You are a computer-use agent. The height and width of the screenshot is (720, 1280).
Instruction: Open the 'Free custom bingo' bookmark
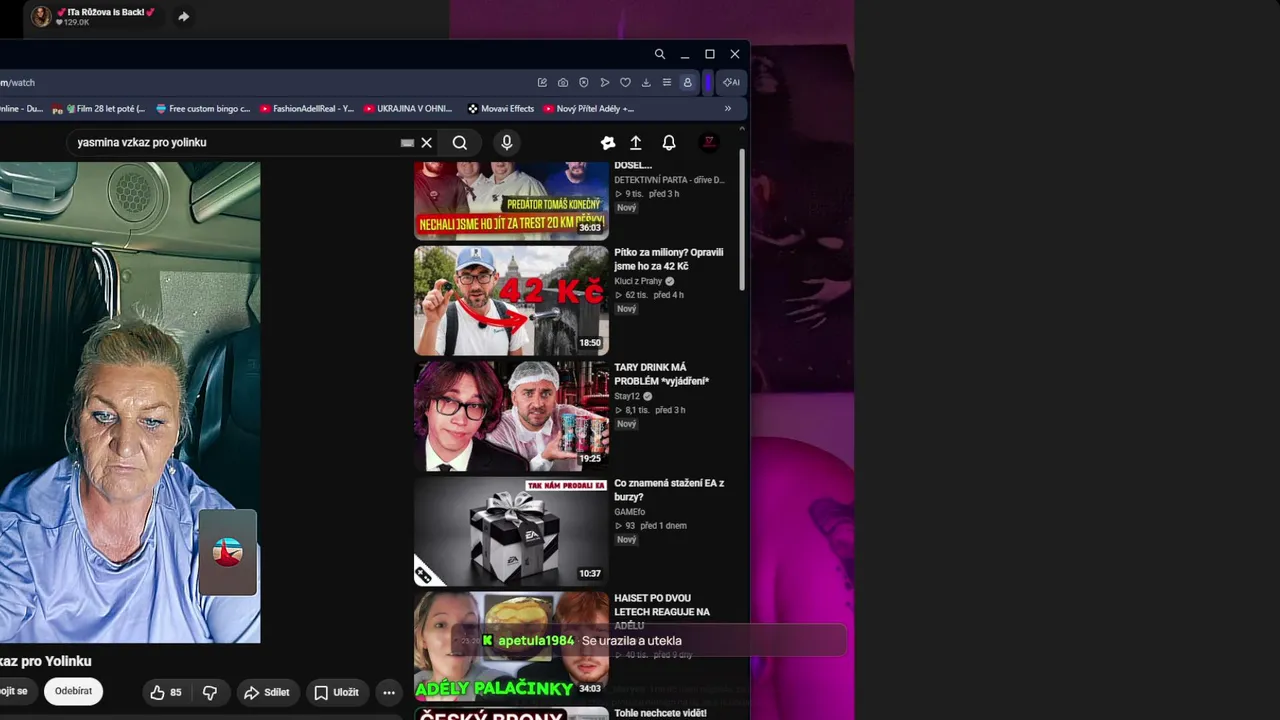pos(202,109)
